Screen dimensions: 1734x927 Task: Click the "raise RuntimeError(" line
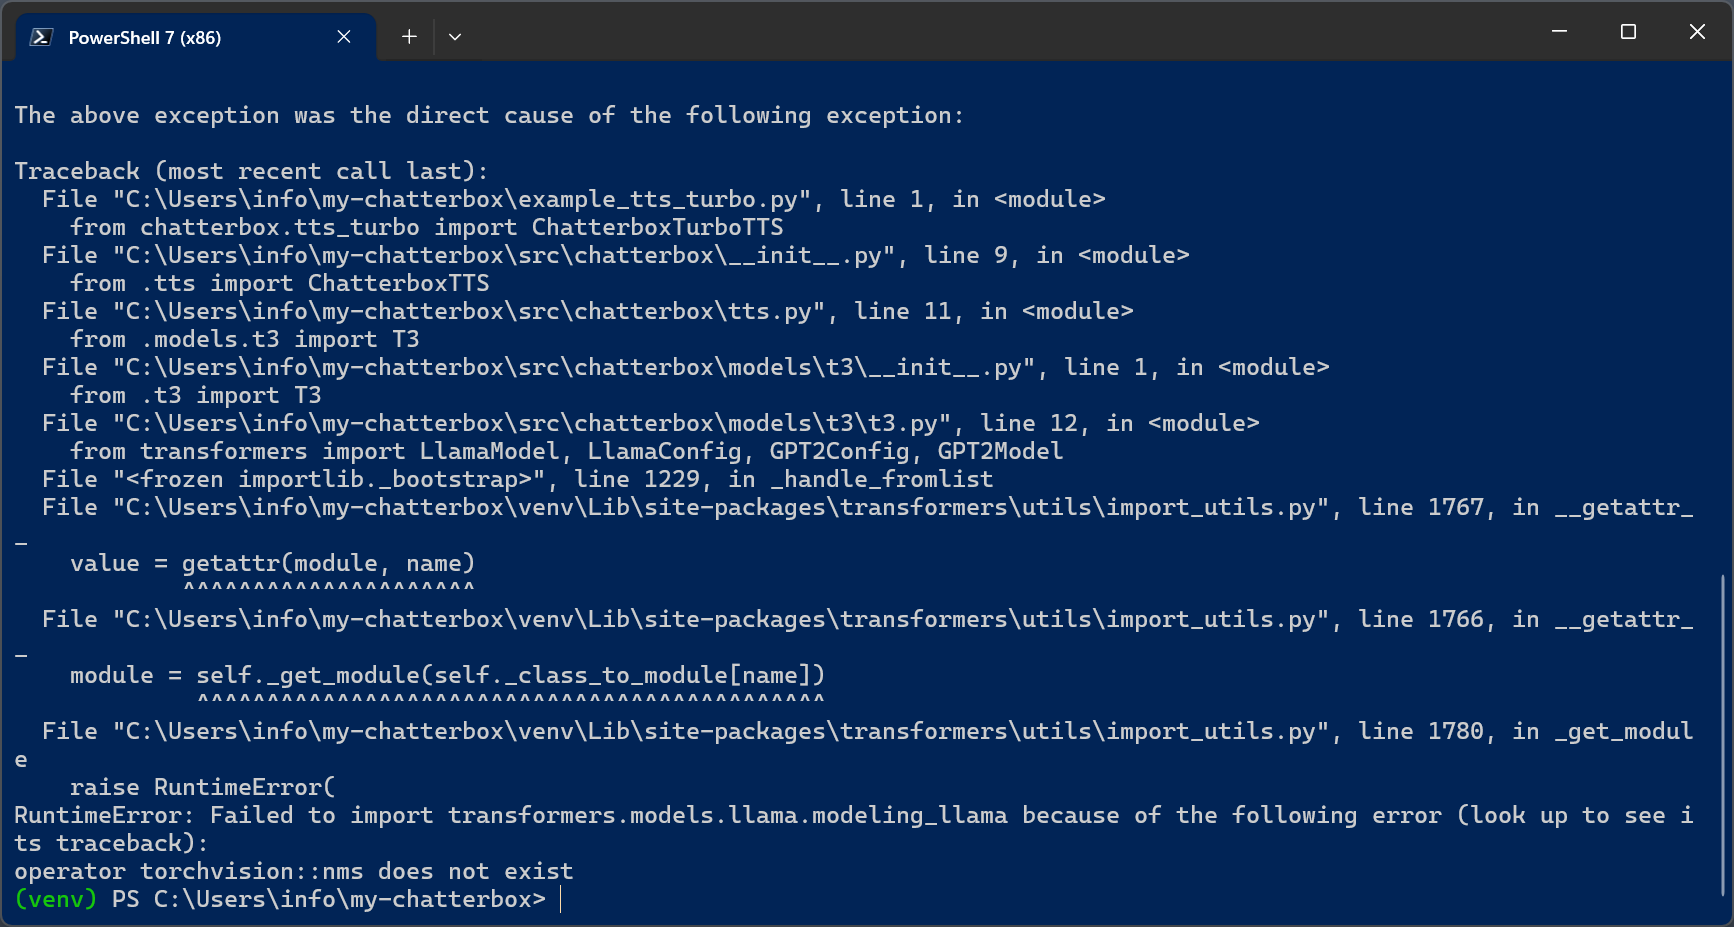tap(202, 787)
